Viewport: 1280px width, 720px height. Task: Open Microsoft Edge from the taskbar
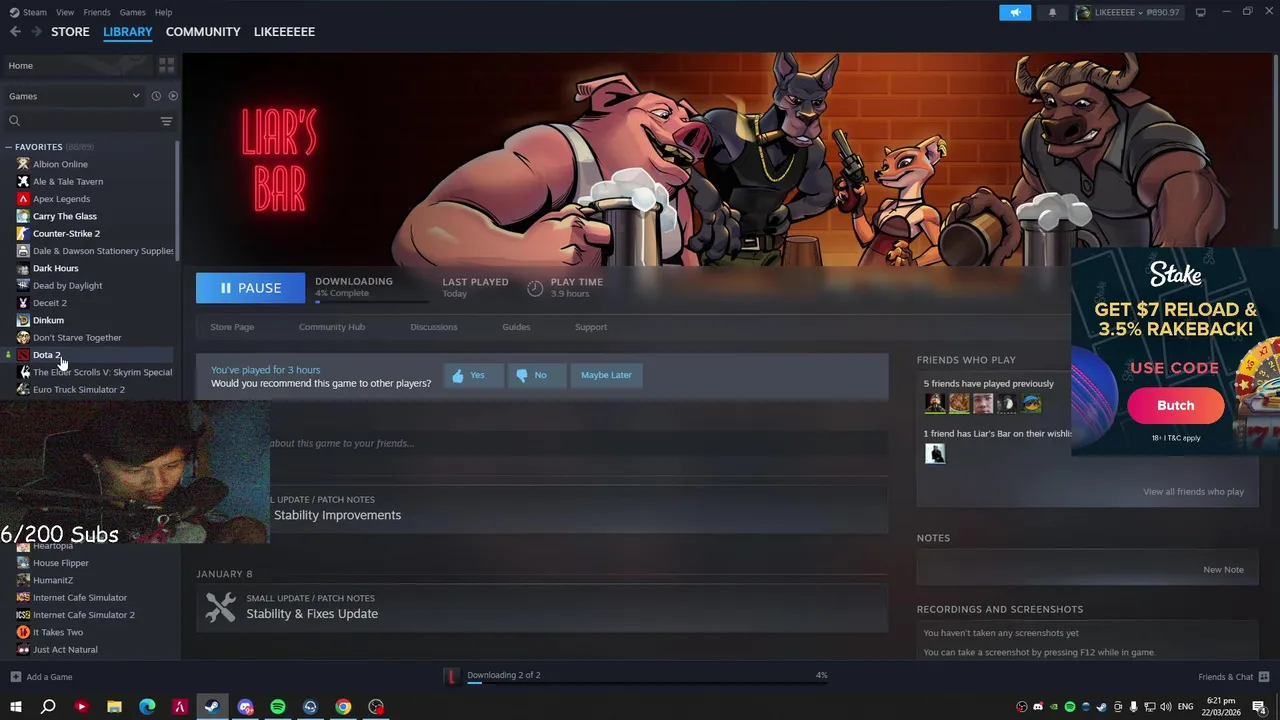tap(147, 707)
